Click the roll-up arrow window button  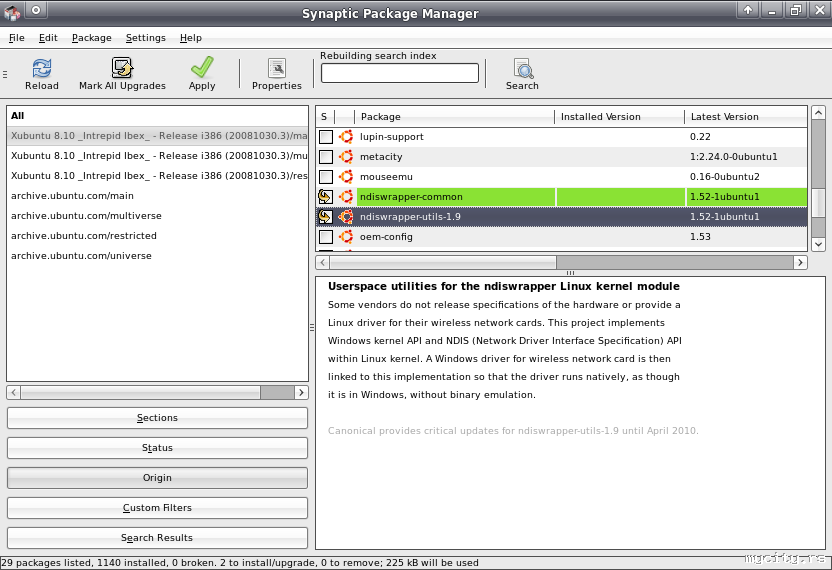[x=748, y=10]
